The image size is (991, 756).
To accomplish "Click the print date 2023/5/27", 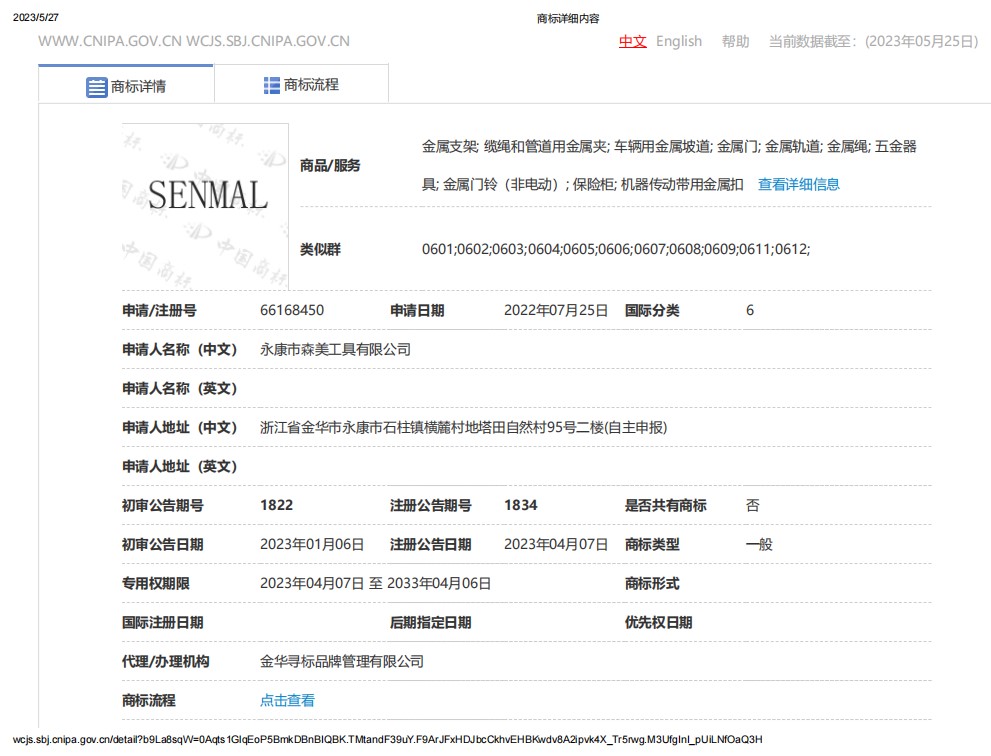I will (x=36, y=18).
